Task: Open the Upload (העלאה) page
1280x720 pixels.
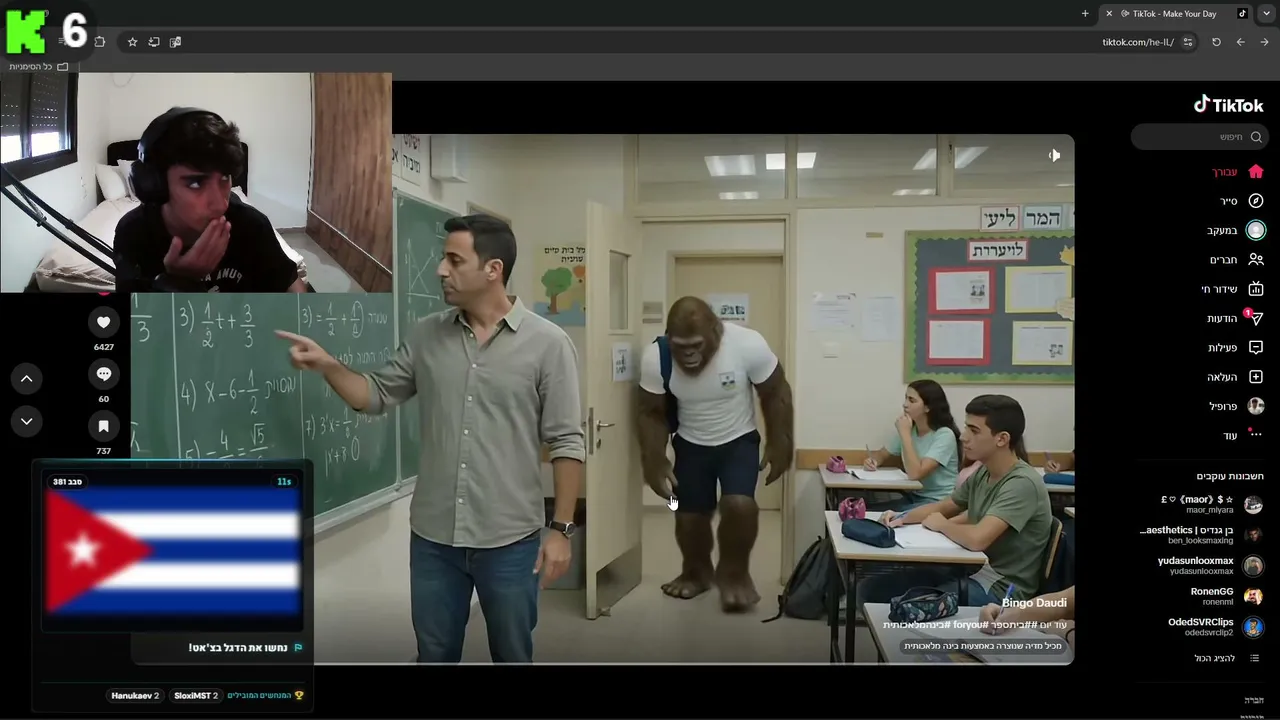Action: point(1236,377)
